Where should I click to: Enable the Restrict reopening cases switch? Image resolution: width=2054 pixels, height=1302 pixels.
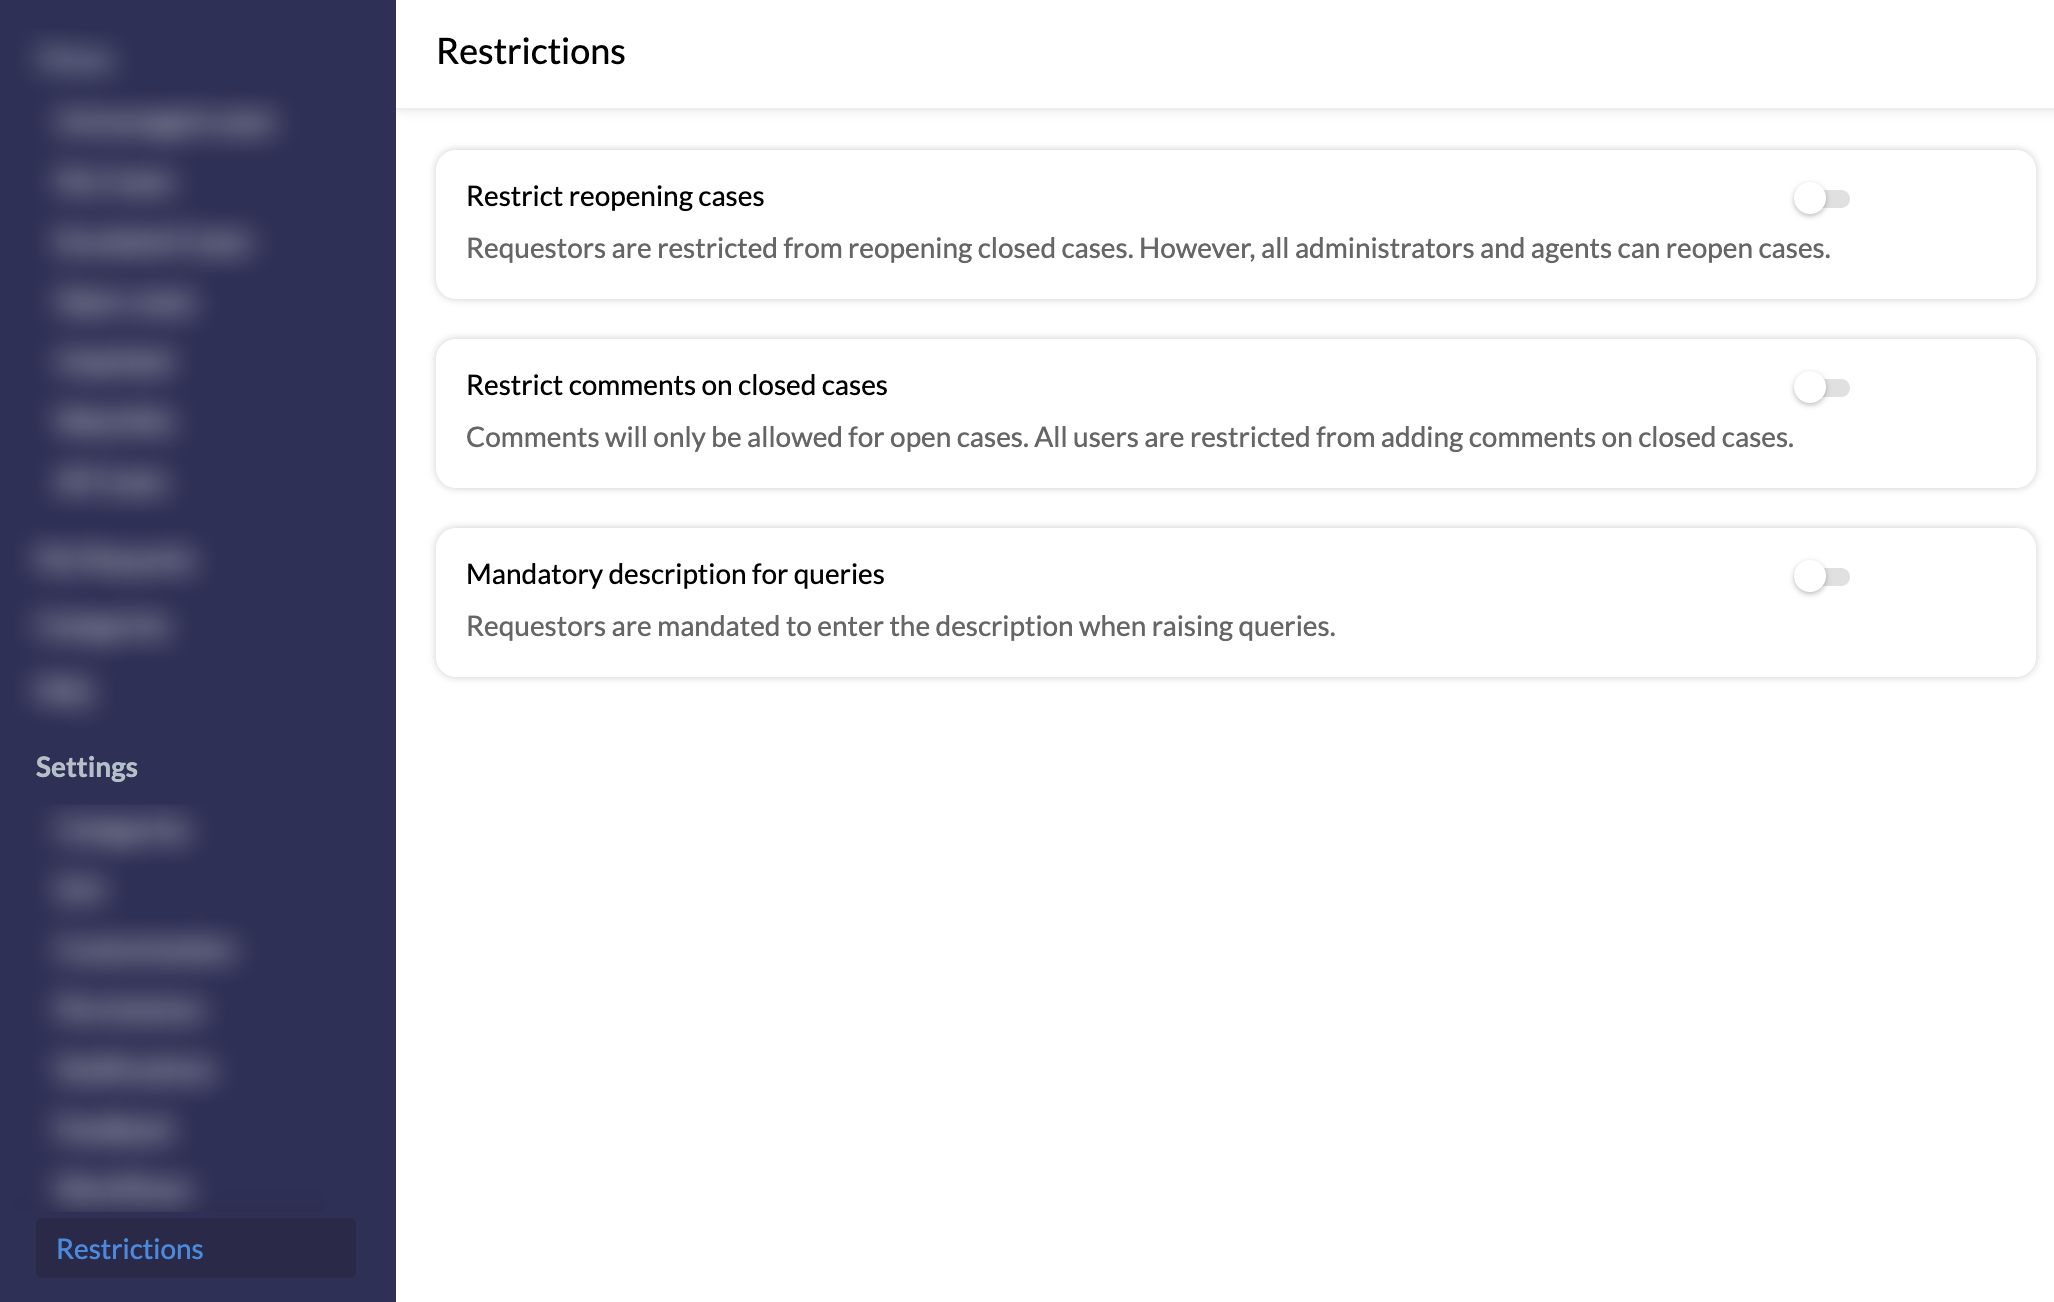(x=1821, y=199)
